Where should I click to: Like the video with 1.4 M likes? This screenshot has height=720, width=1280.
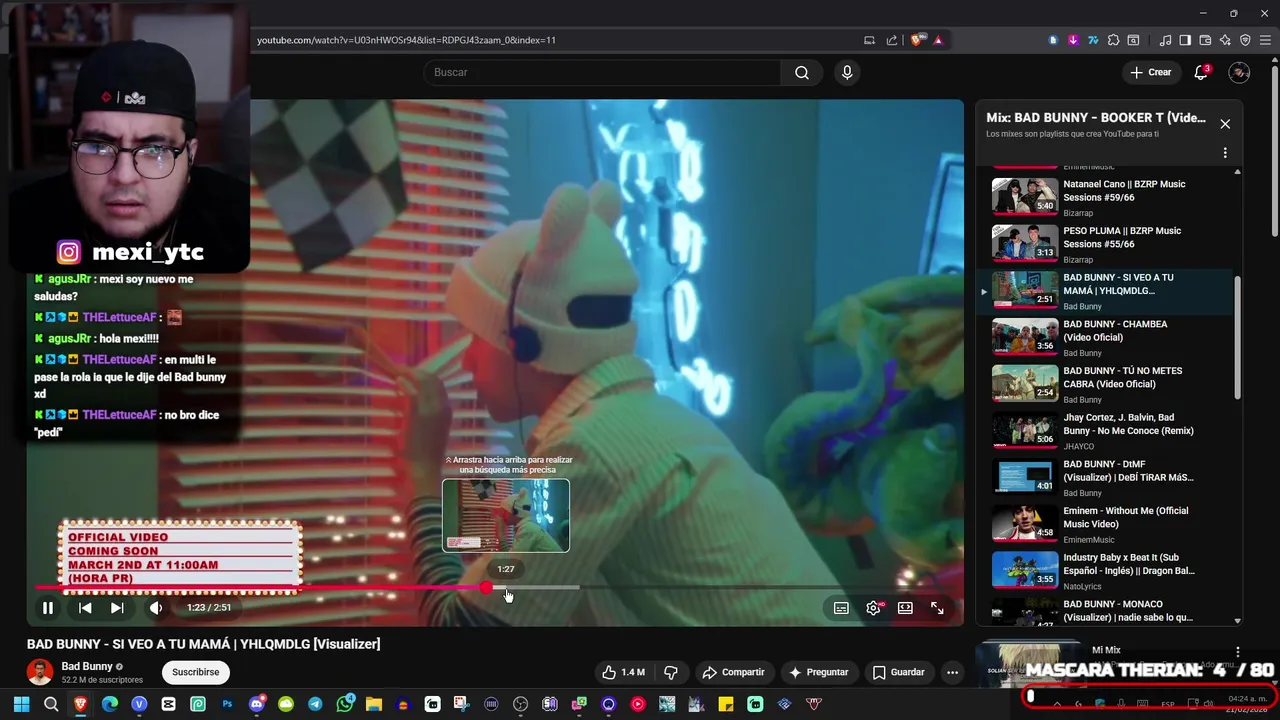(624, 672)
